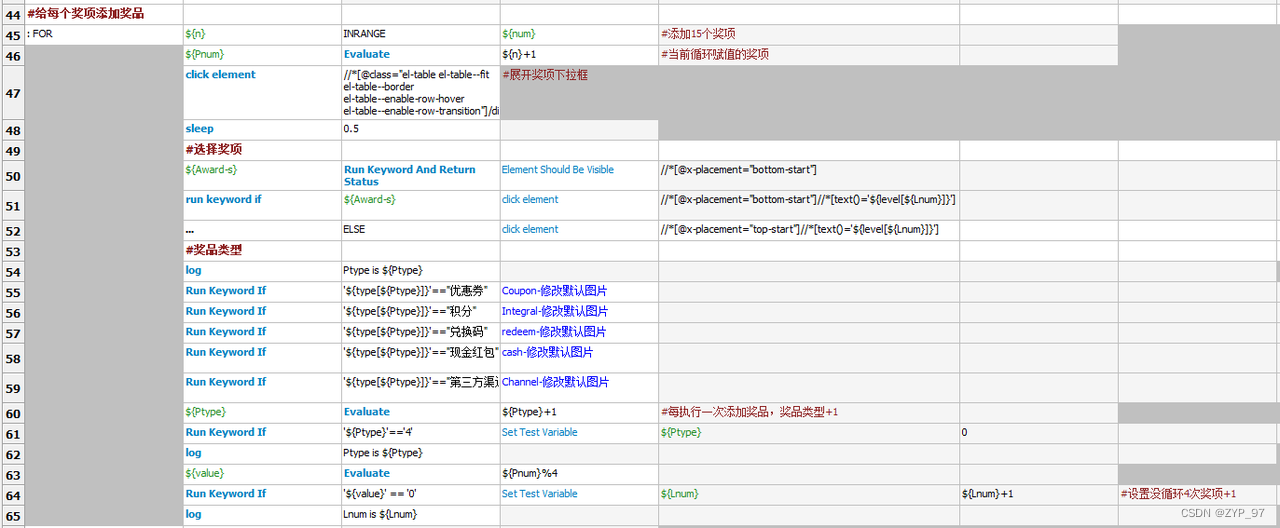1280x528 pixels.
Task: Select row header number 47
Action: click(12, 93)
